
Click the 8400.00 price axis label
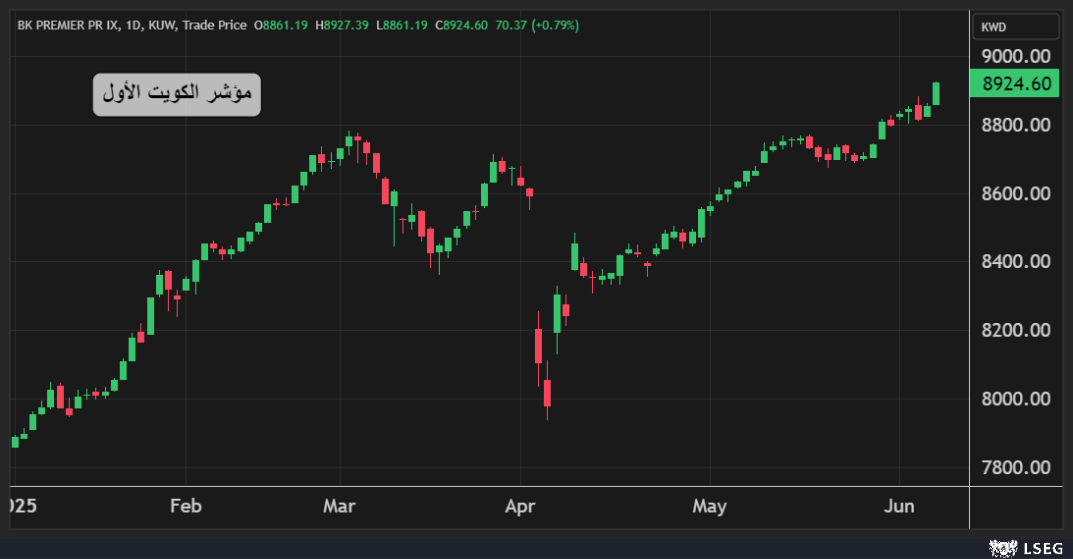click(1015, 262)
